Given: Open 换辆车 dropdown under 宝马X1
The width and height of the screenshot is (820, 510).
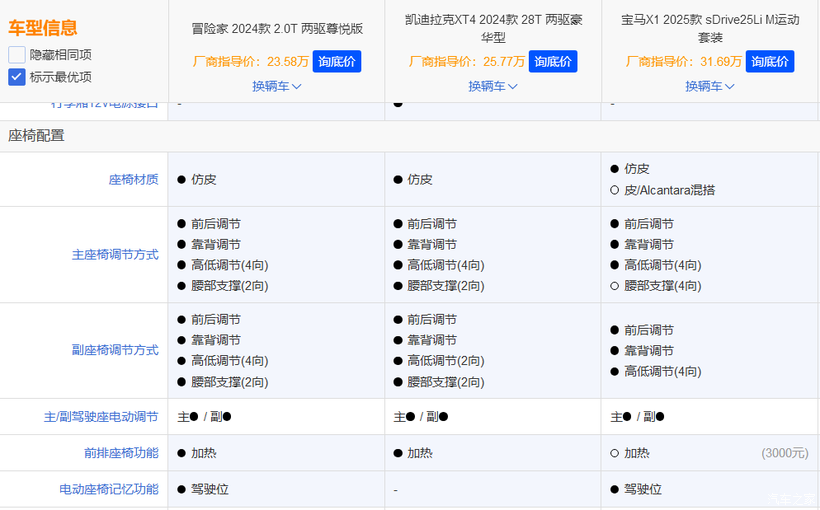Looking at the screenshot, I should [x=710, y=86].
